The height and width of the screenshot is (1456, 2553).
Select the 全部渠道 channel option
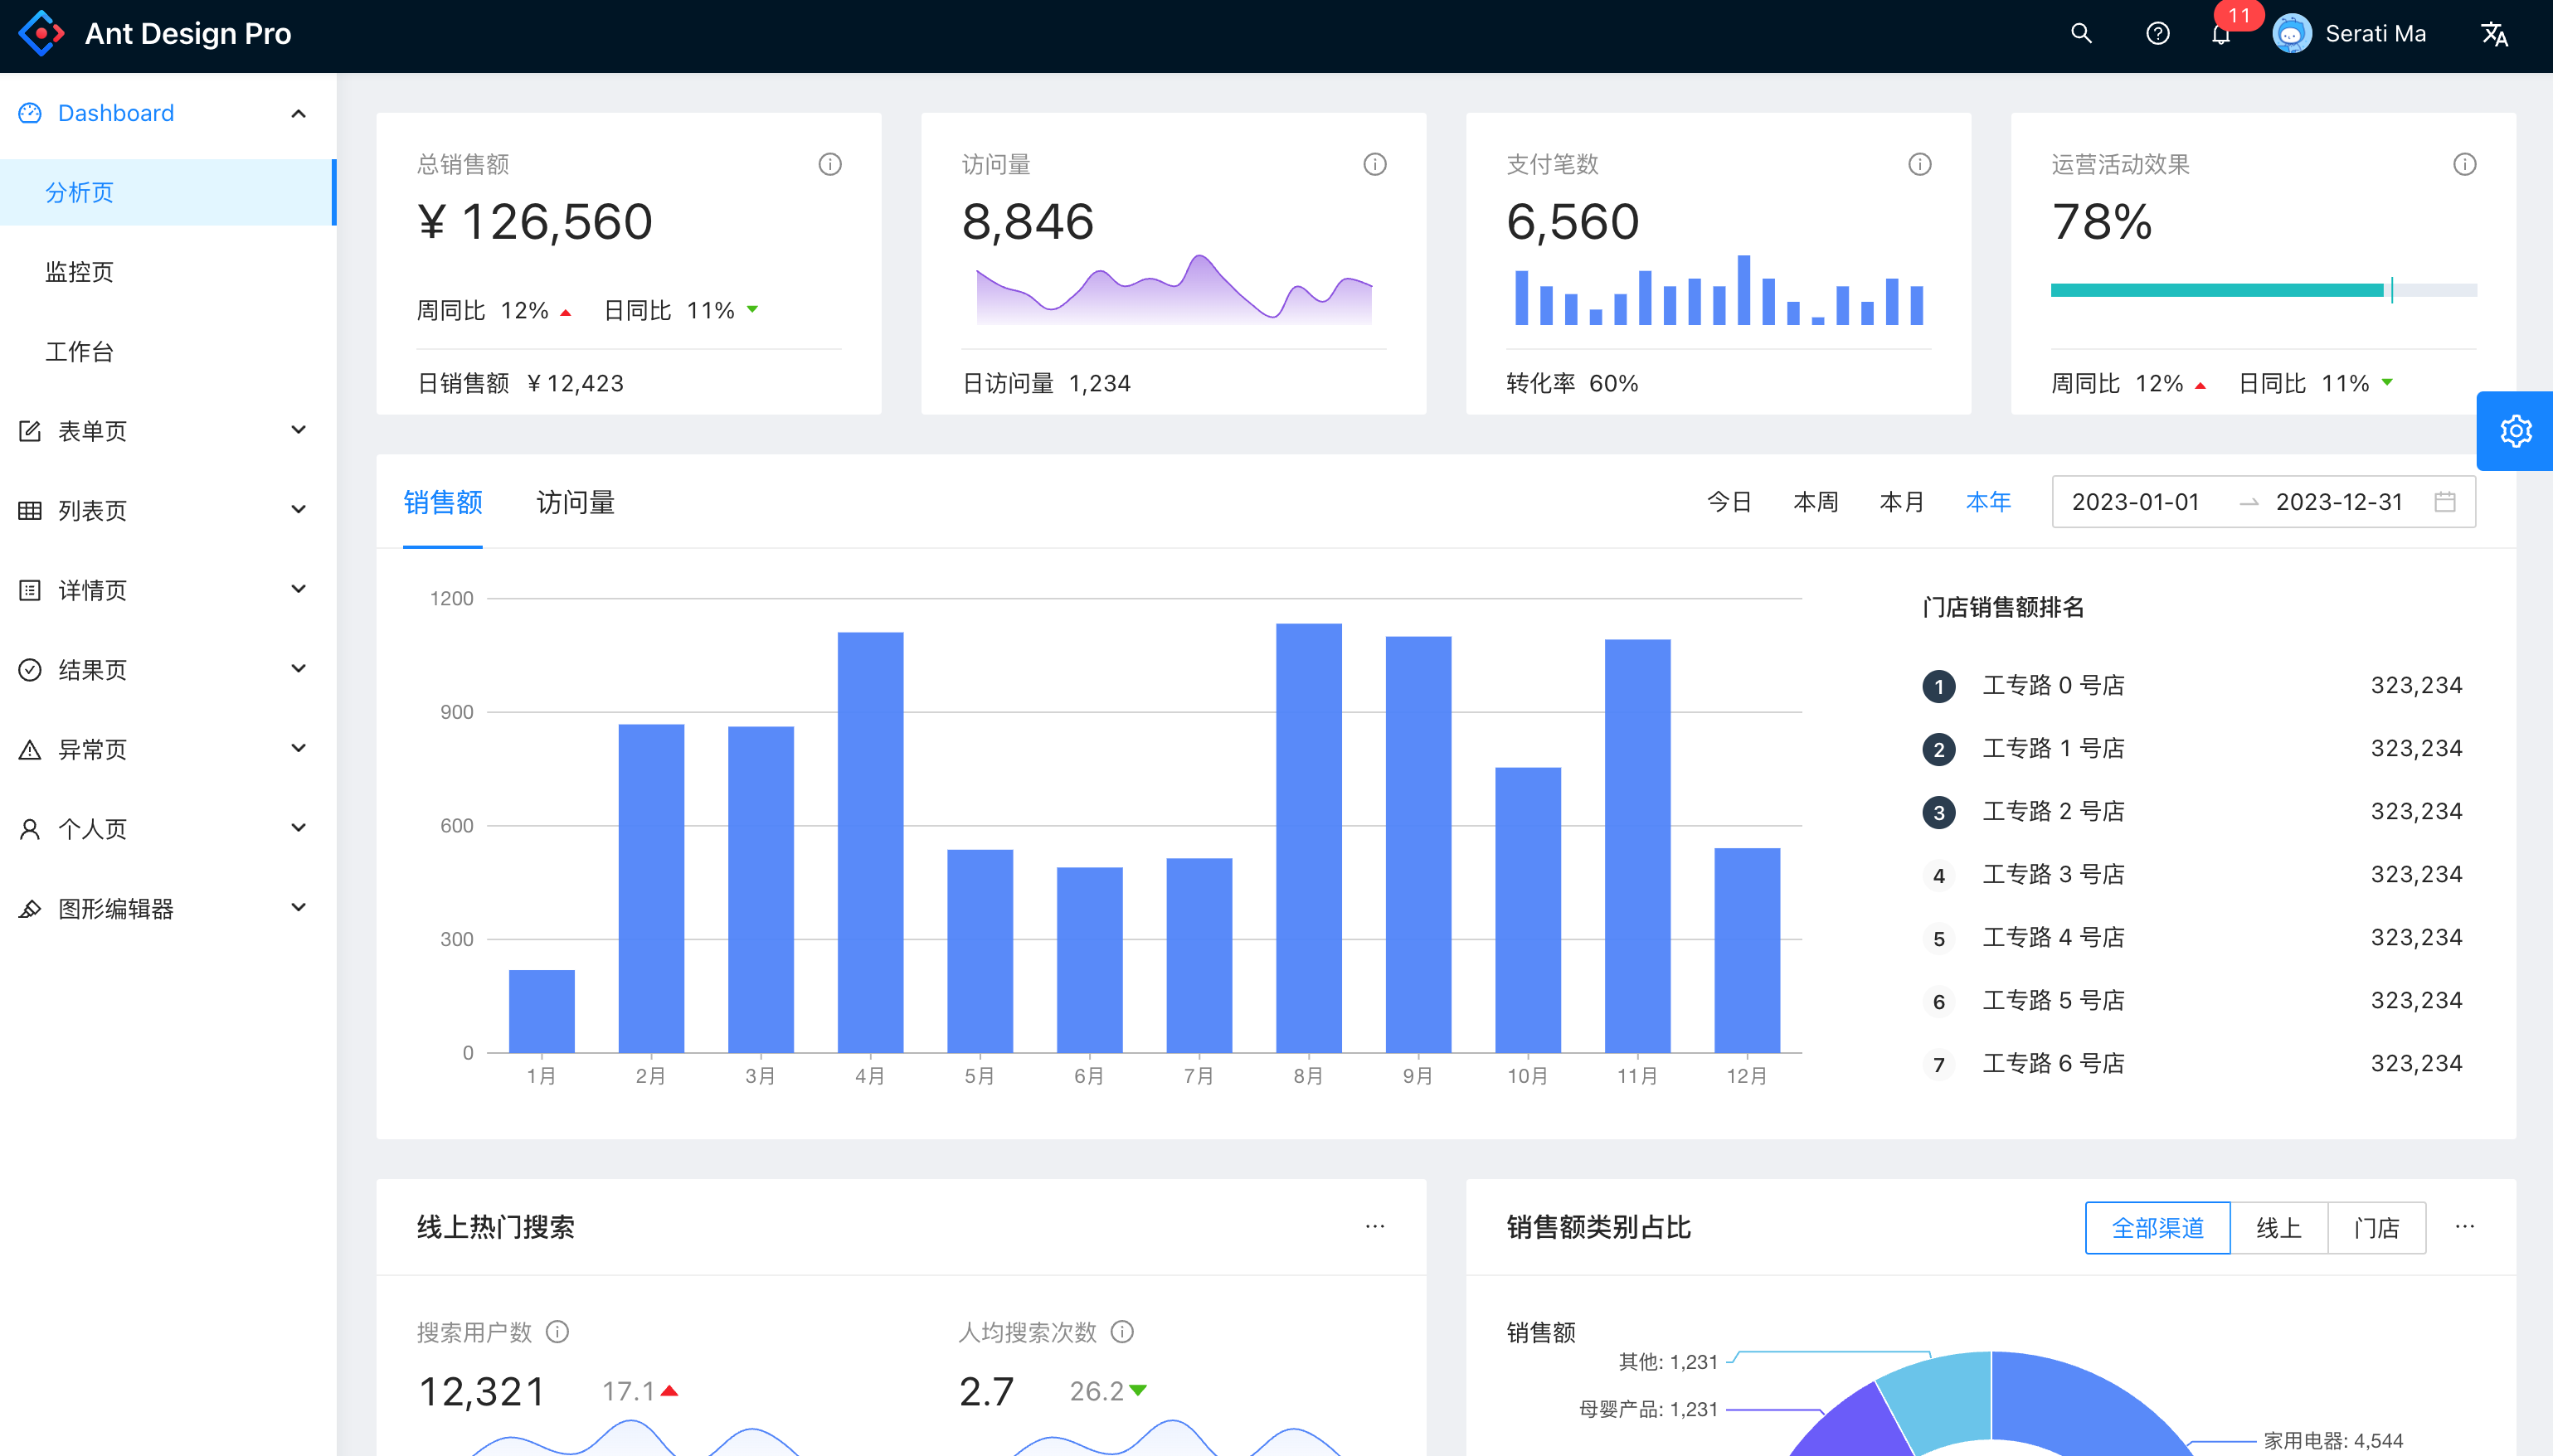tap(2157, 1228)
